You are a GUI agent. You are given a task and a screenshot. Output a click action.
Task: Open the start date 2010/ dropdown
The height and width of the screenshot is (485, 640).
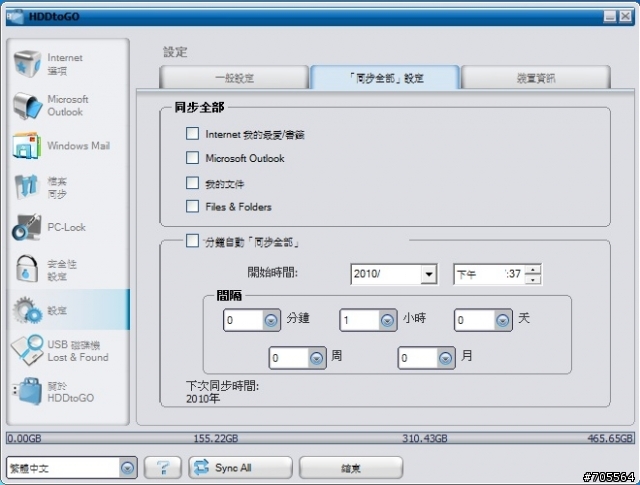coord(429,274)
